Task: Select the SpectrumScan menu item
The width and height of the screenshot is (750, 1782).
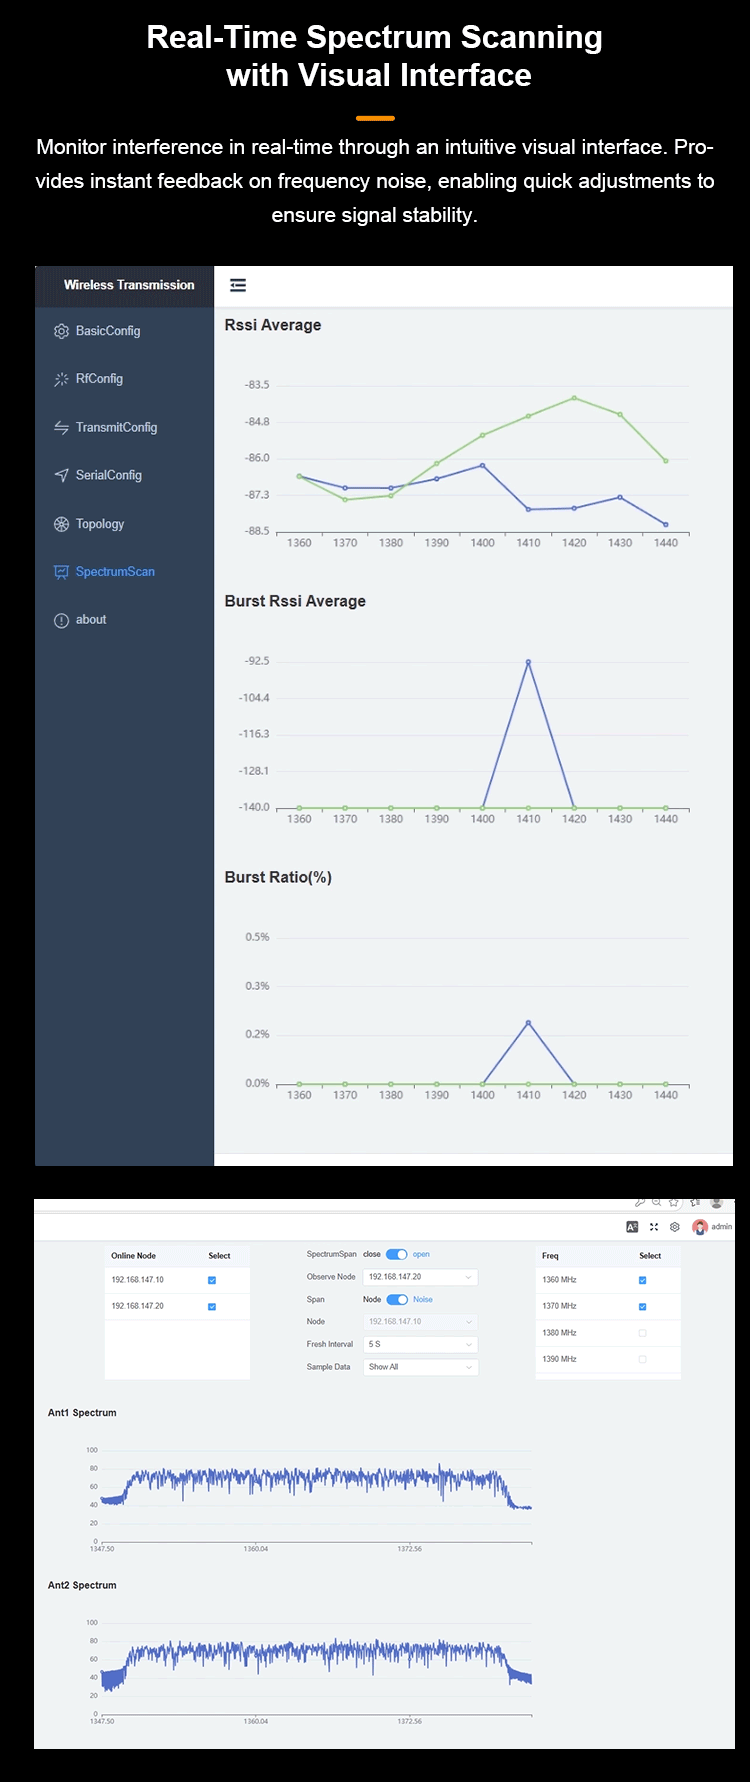Action: click(x=115, y=572)
